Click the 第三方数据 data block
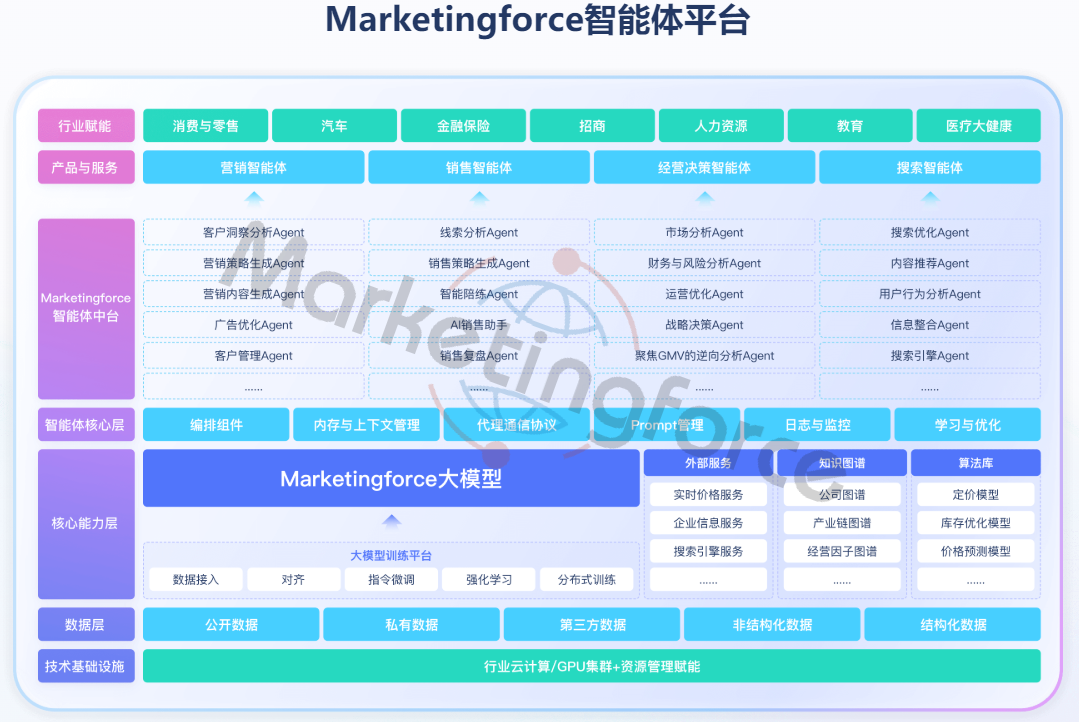1079x722 pixels. coord(592,624)
